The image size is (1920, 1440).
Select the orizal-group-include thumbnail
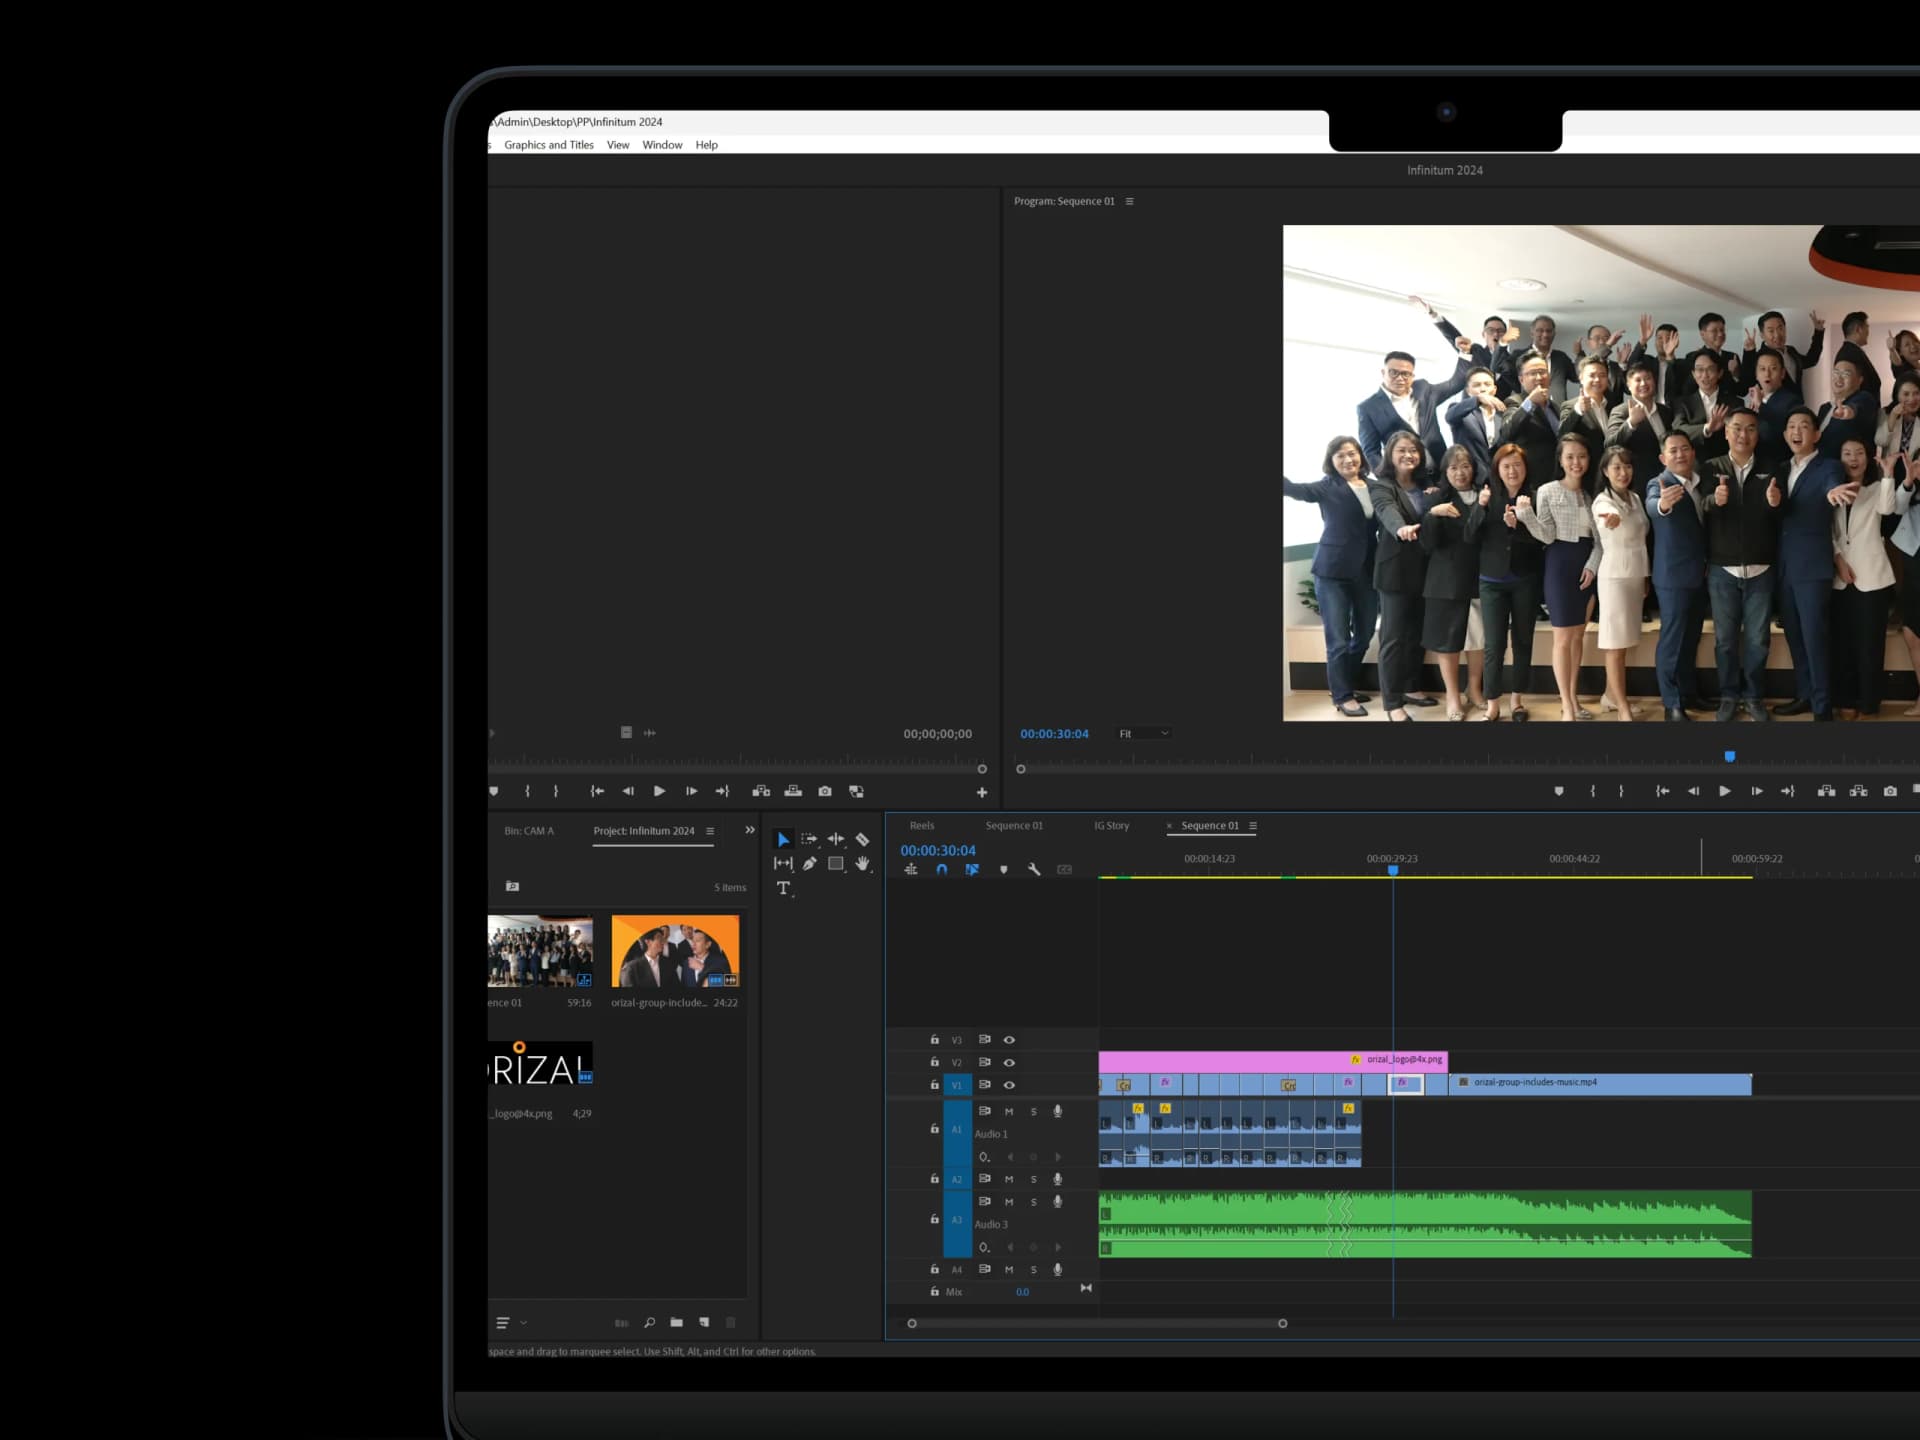(x=675, y=951)
